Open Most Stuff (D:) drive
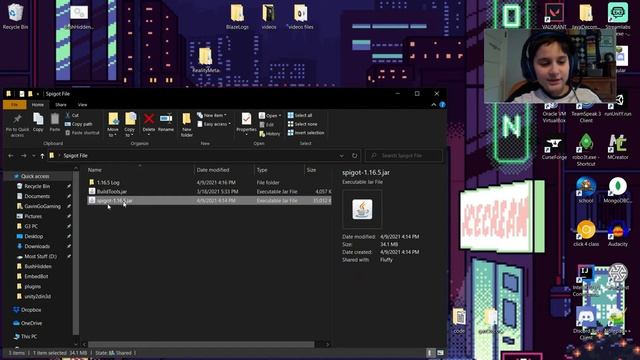 click(x=40, y=256)
